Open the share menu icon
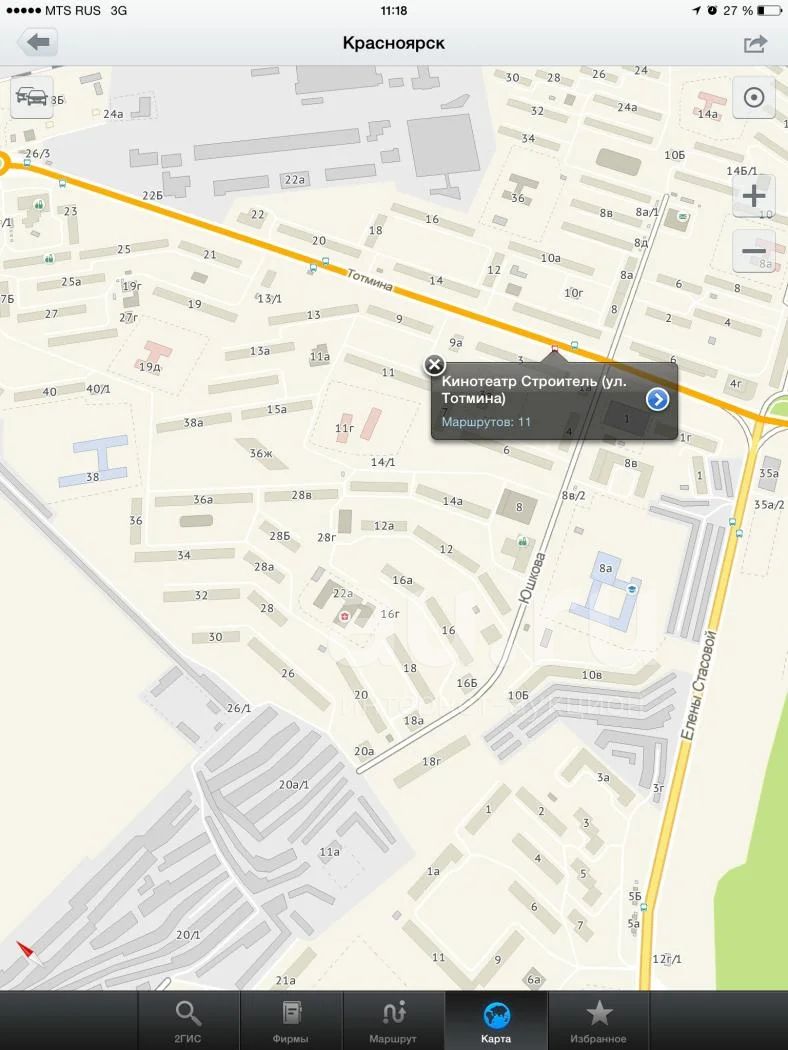This screenshot has width=788, height=1050. [755, 44]
